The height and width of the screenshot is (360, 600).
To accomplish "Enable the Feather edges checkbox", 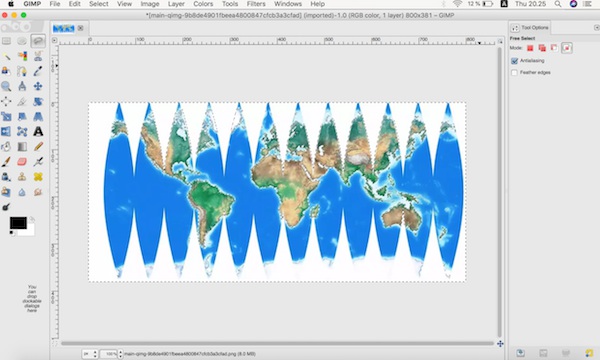I will (514, 72).
